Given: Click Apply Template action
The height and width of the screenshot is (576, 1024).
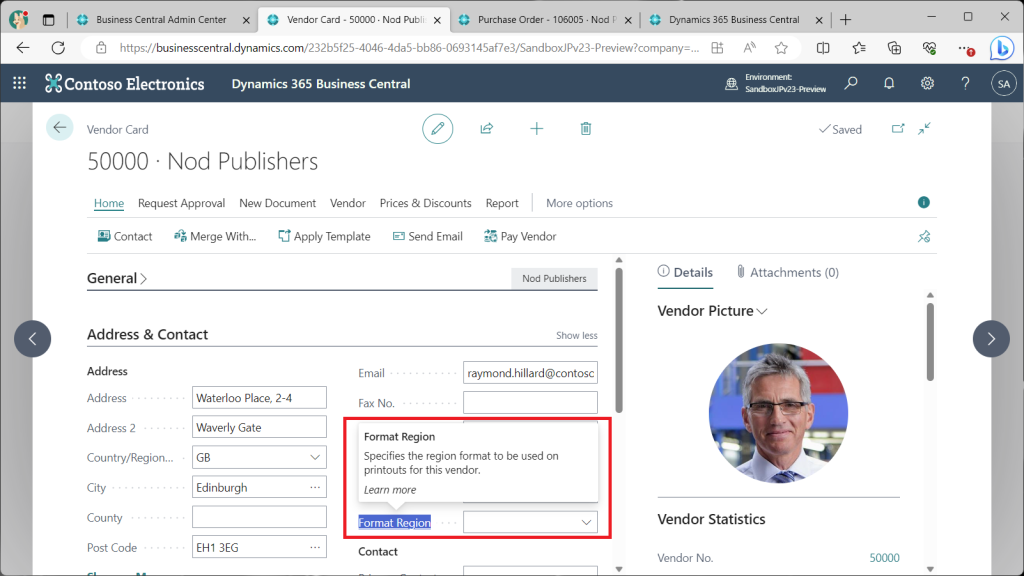Looking at the screenshot, I should pyautogui.click(x=324, y=236).
